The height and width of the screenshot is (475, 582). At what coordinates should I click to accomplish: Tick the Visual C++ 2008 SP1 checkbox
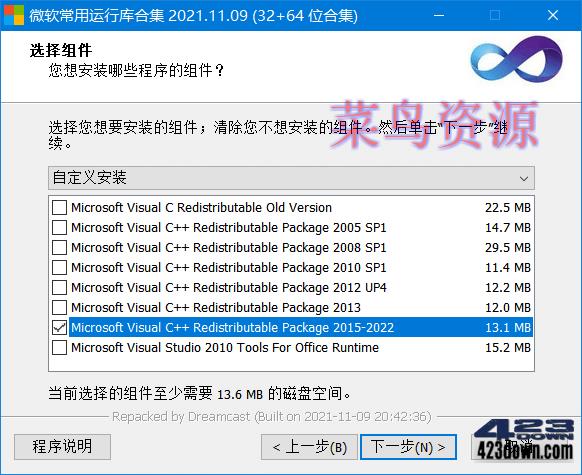[59, 248]
